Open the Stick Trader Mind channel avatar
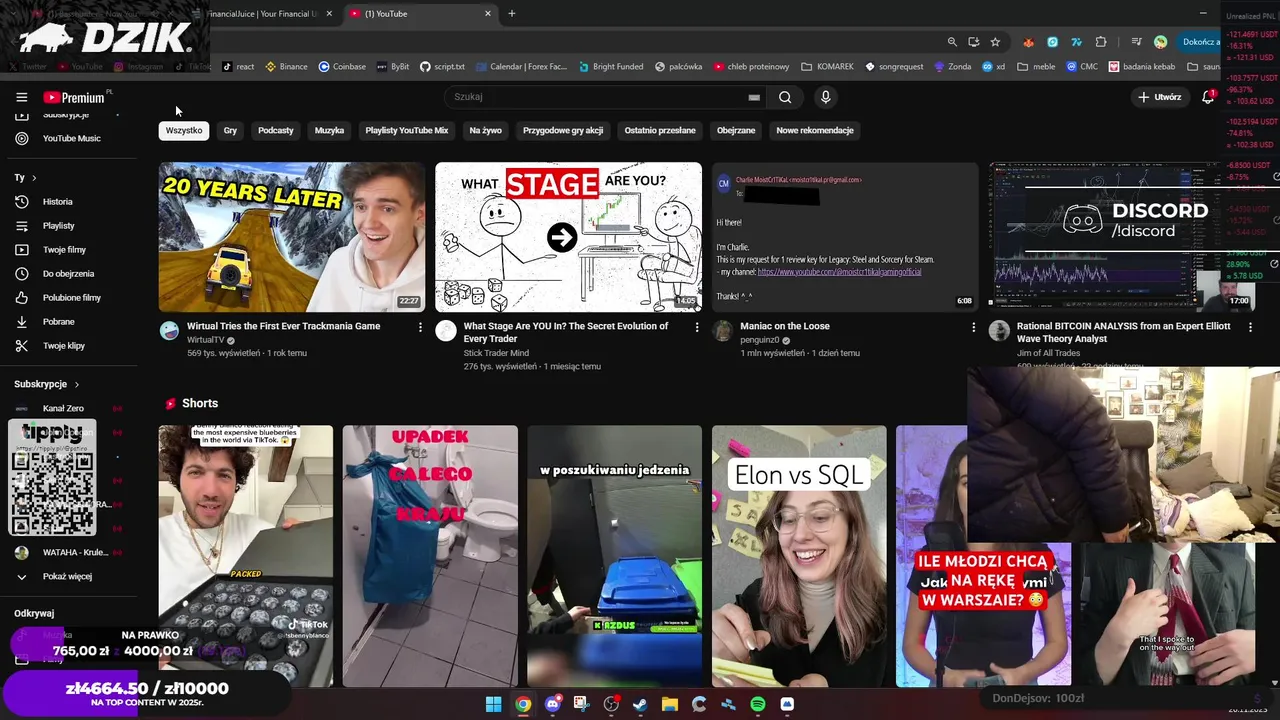 point(446,331)
